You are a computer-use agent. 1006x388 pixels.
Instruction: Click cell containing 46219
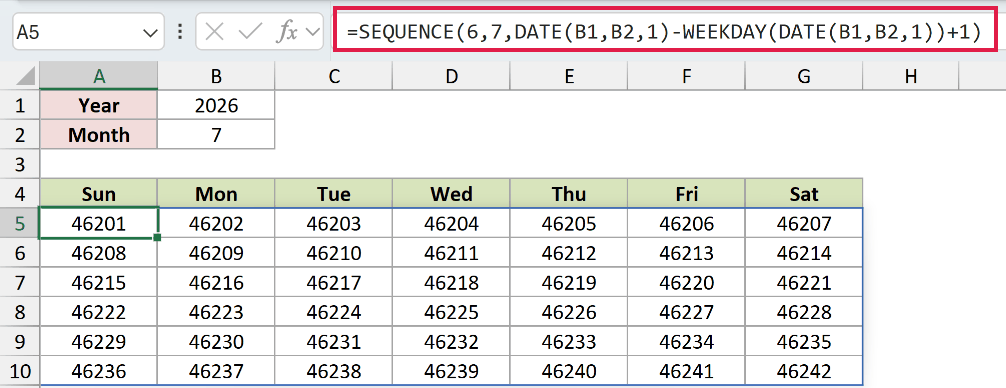click(x=569, y=282)
